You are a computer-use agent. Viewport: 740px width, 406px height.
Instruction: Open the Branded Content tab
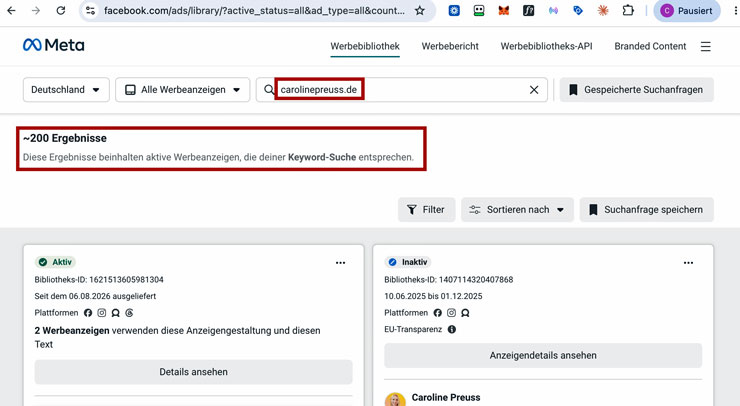pyautogui.click(x=650, y=46)
